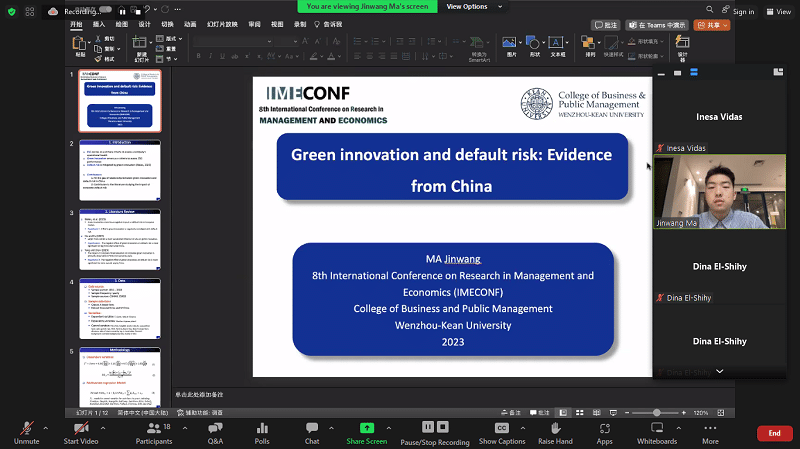The height and width of the screenshot is (449, 800).
Task: Open the View layout button top right
Action: point(777,12)
